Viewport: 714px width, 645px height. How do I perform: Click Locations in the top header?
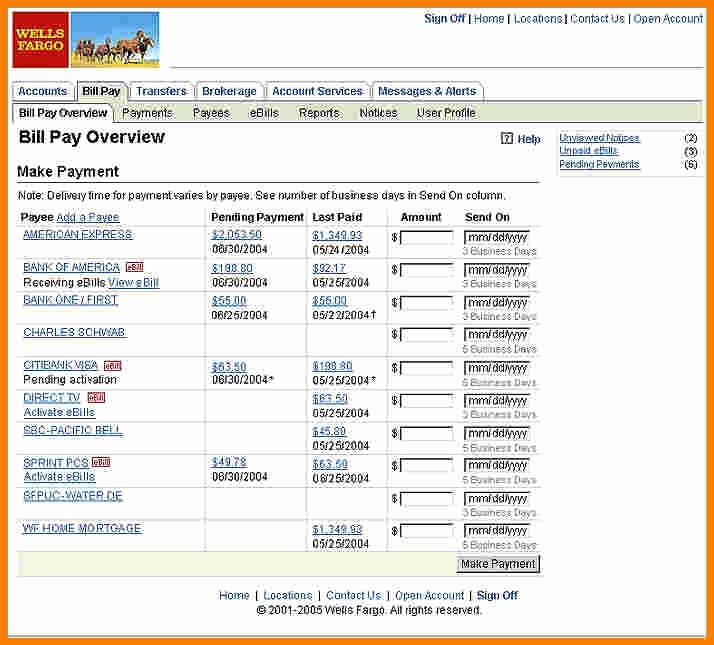pyautogui.click(x=538, y=19)
